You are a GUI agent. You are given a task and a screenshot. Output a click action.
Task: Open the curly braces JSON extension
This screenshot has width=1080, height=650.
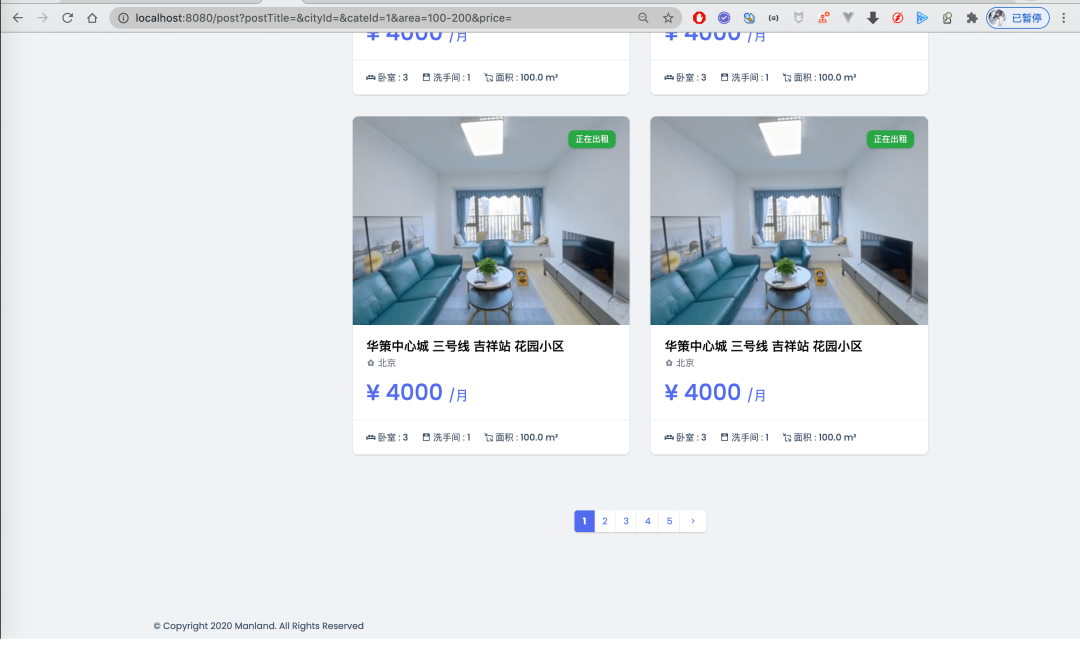coord(773,18)
